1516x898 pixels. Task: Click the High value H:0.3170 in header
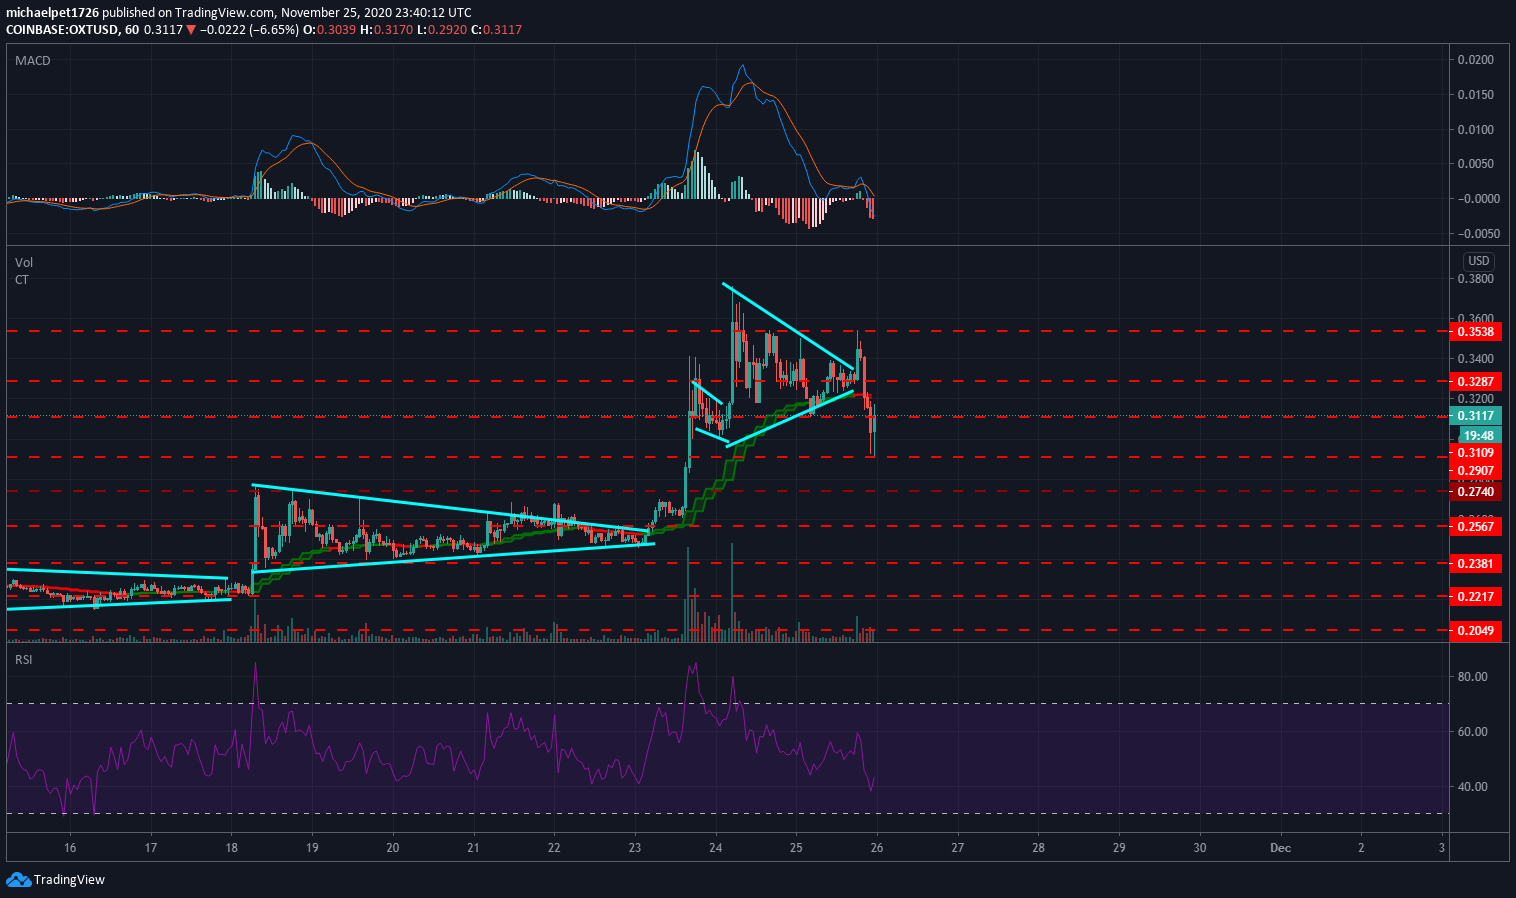(387, 30)
